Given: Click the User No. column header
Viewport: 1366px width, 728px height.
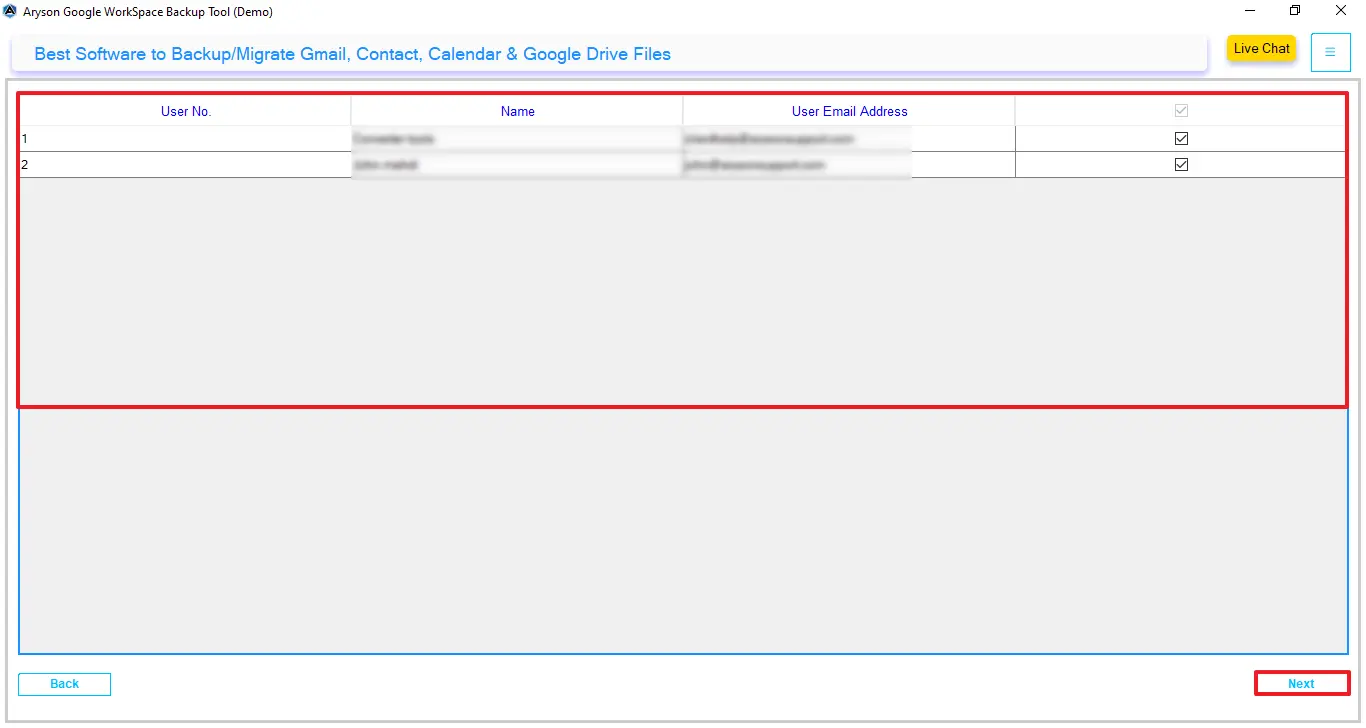Looking at the screenshot, I should (x=185, y=110).
